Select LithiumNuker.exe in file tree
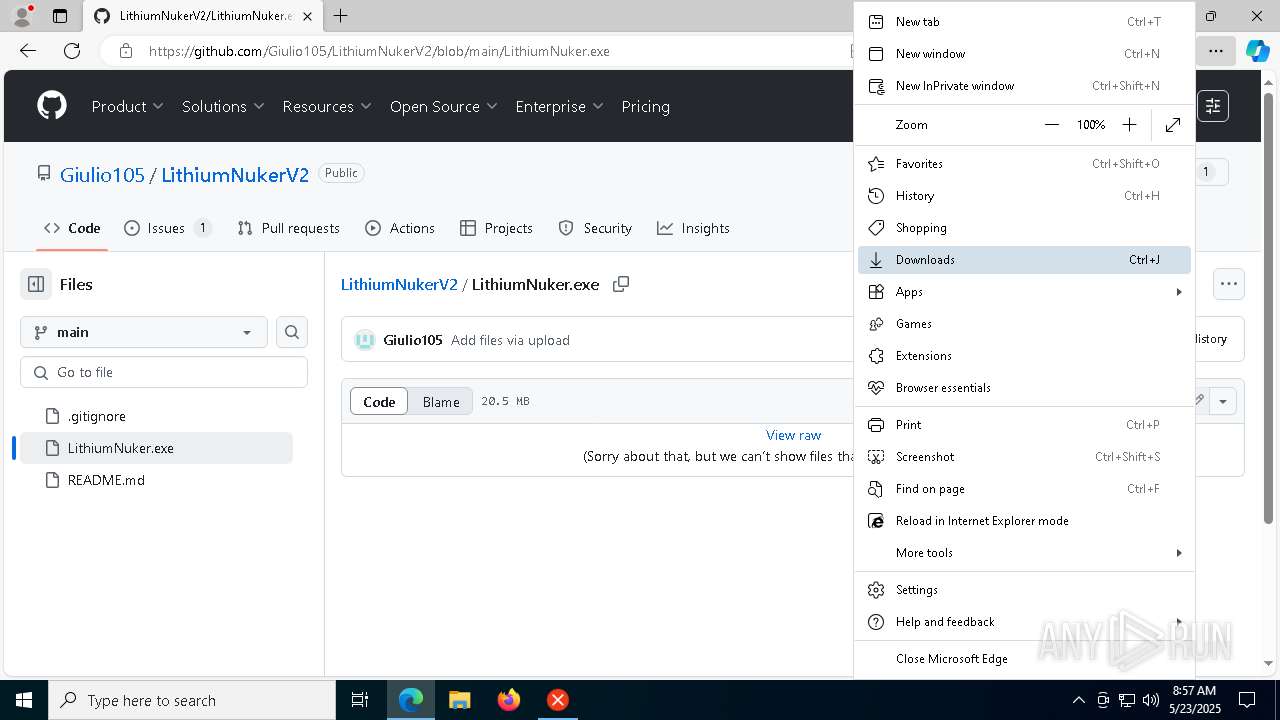 (x=157, y=448)
